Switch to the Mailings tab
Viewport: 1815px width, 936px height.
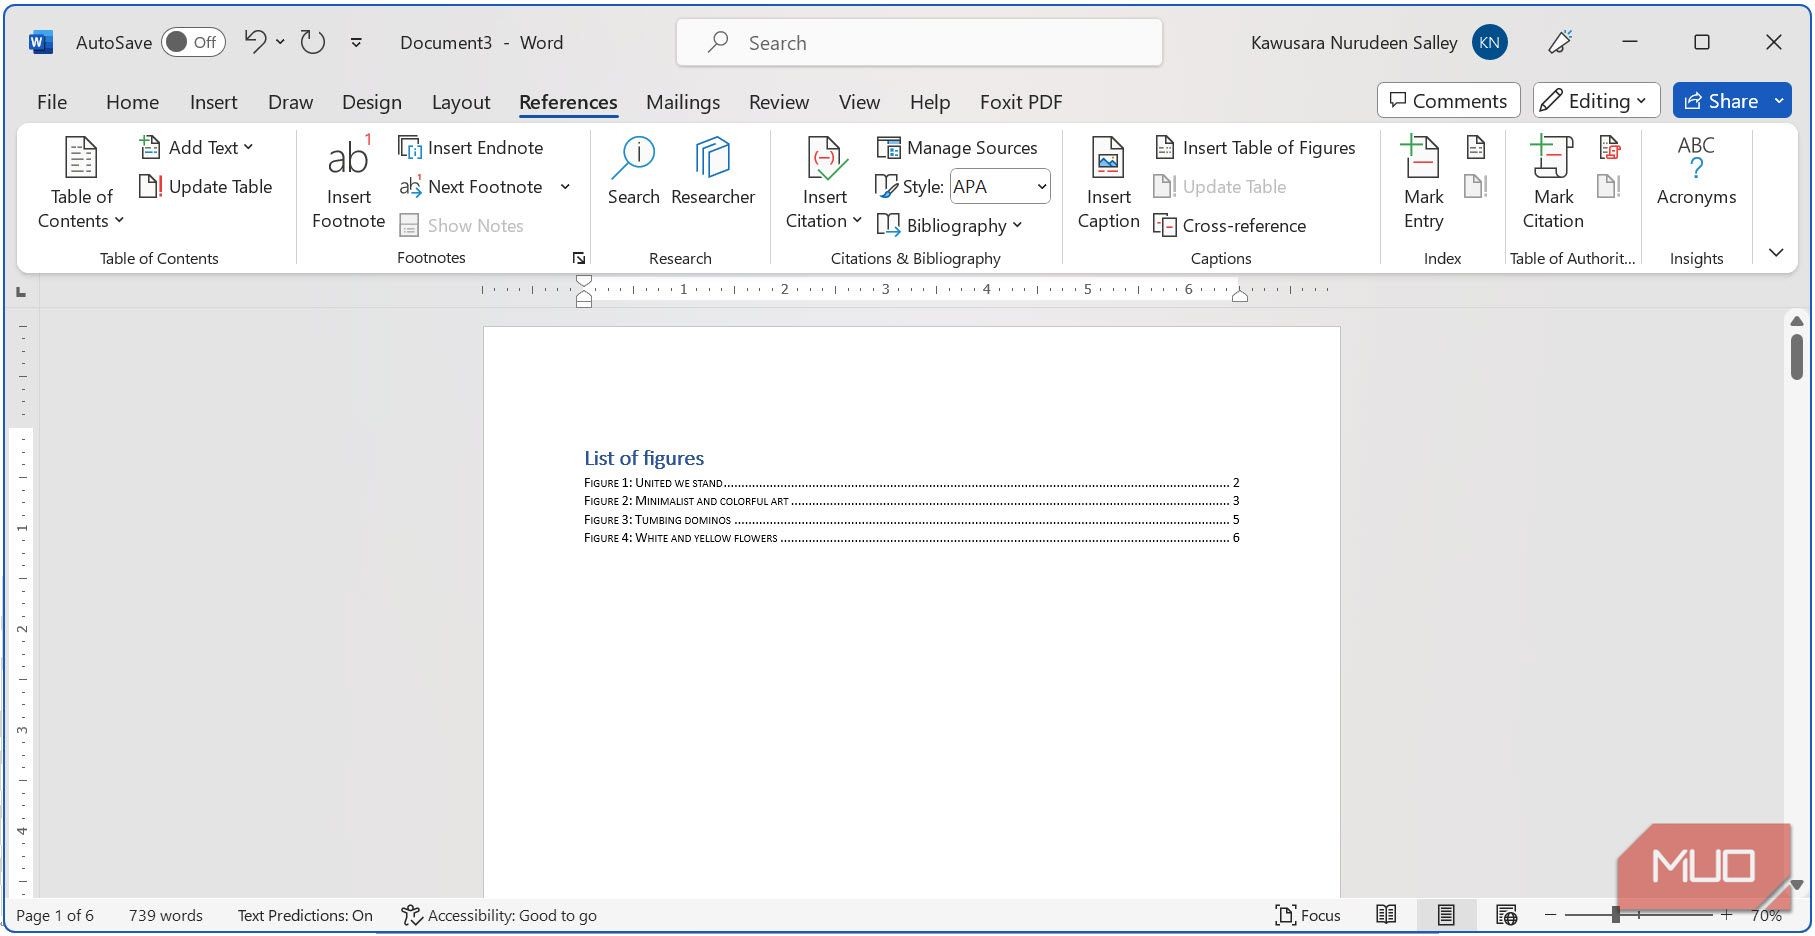(683, 102)
